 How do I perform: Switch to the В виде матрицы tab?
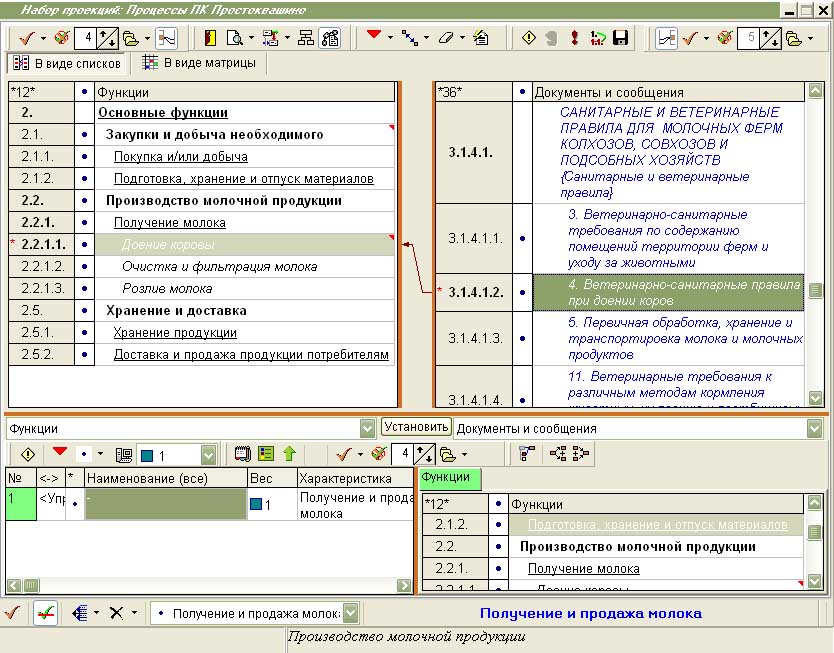coord(198,63)
